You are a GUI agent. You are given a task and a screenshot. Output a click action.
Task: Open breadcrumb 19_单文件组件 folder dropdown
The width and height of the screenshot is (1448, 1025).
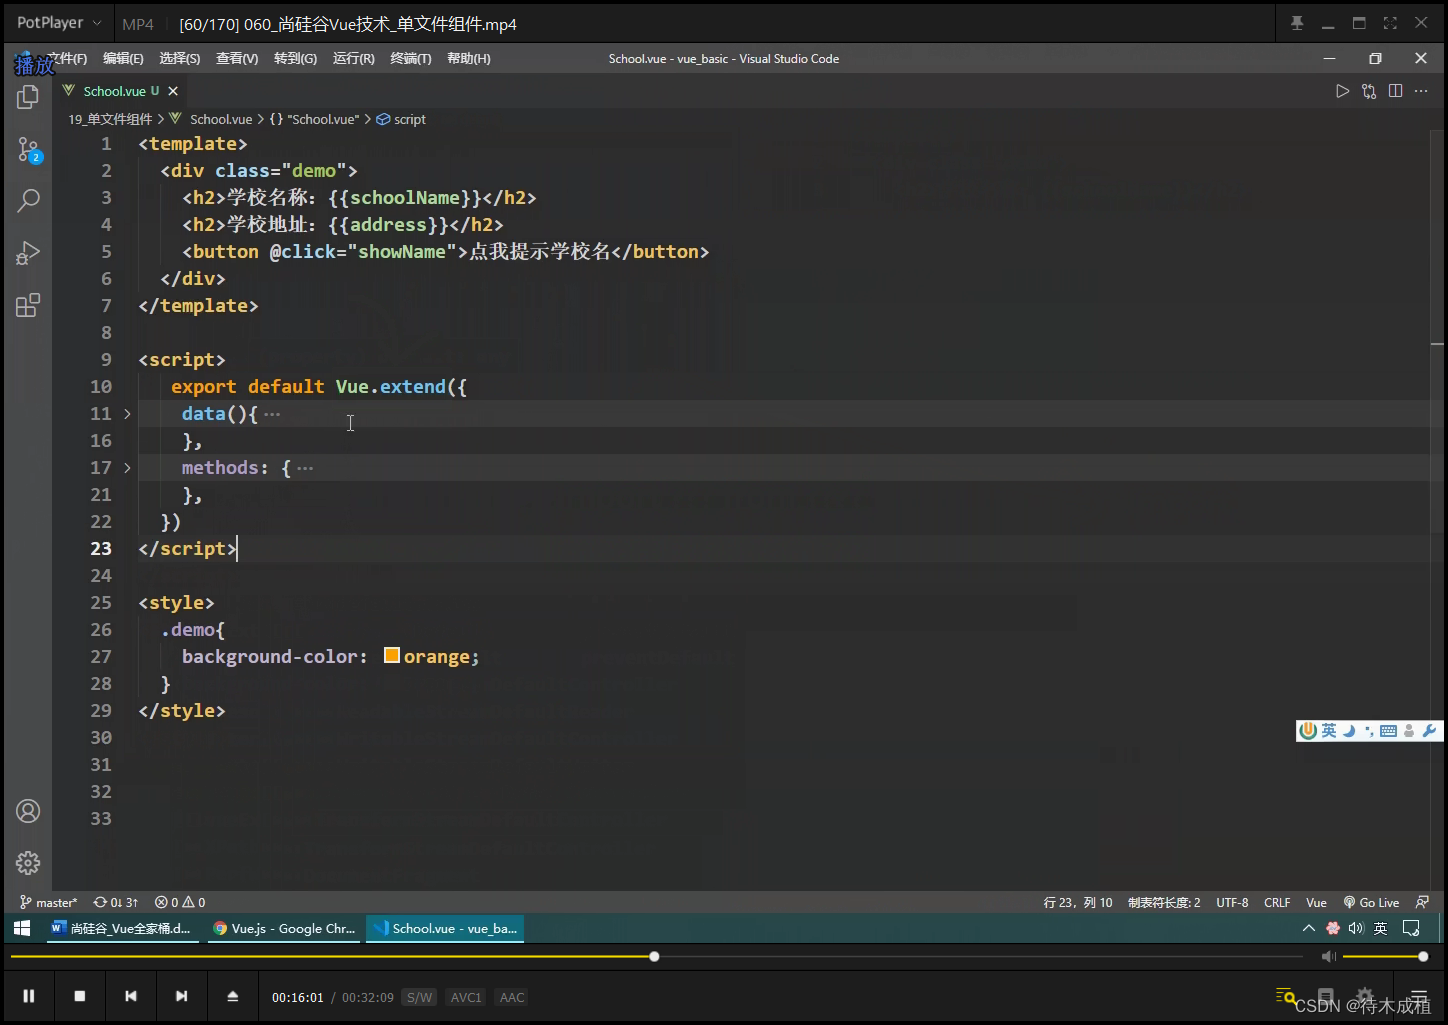click(110, 119)
